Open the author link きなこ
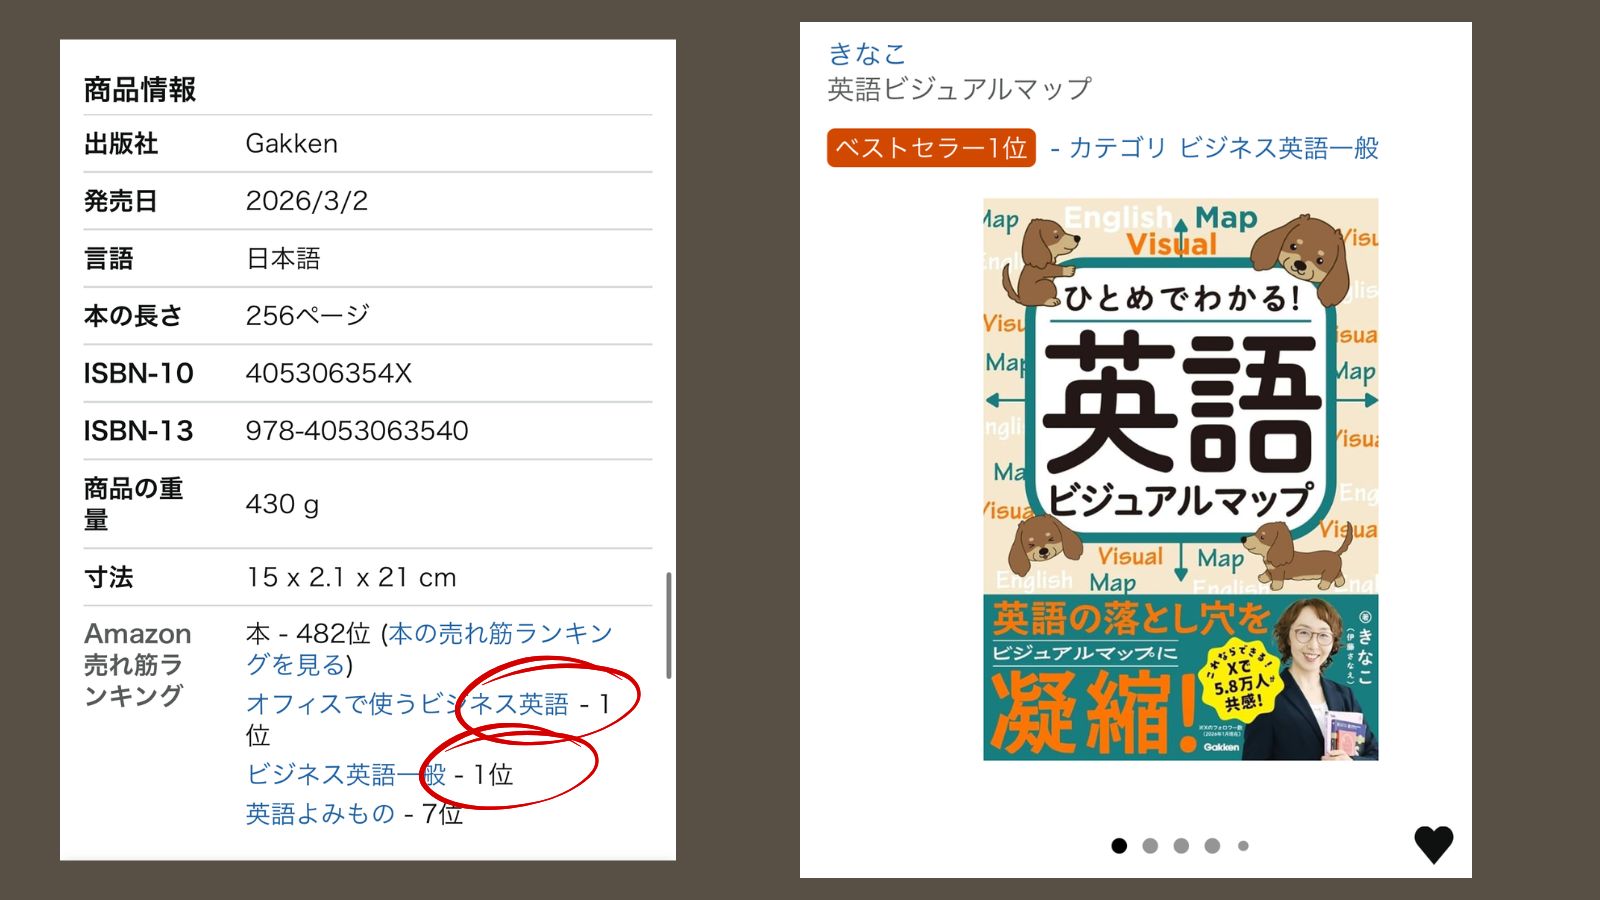The image size is (1600, 900). pyautogui.click(x=867, y=53)
